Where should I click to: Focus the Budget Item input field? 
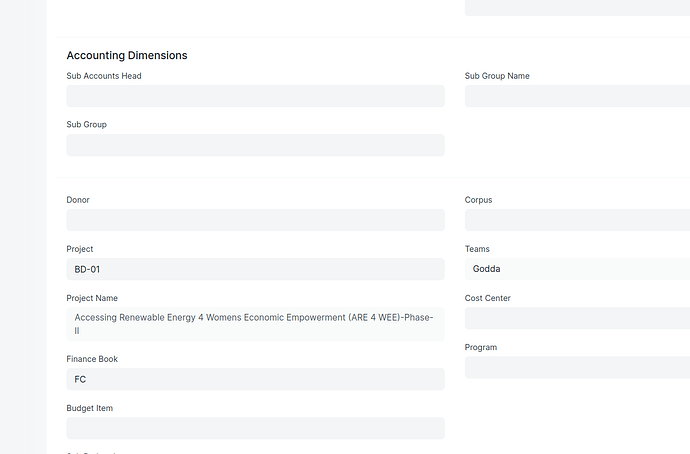[255, 428]
